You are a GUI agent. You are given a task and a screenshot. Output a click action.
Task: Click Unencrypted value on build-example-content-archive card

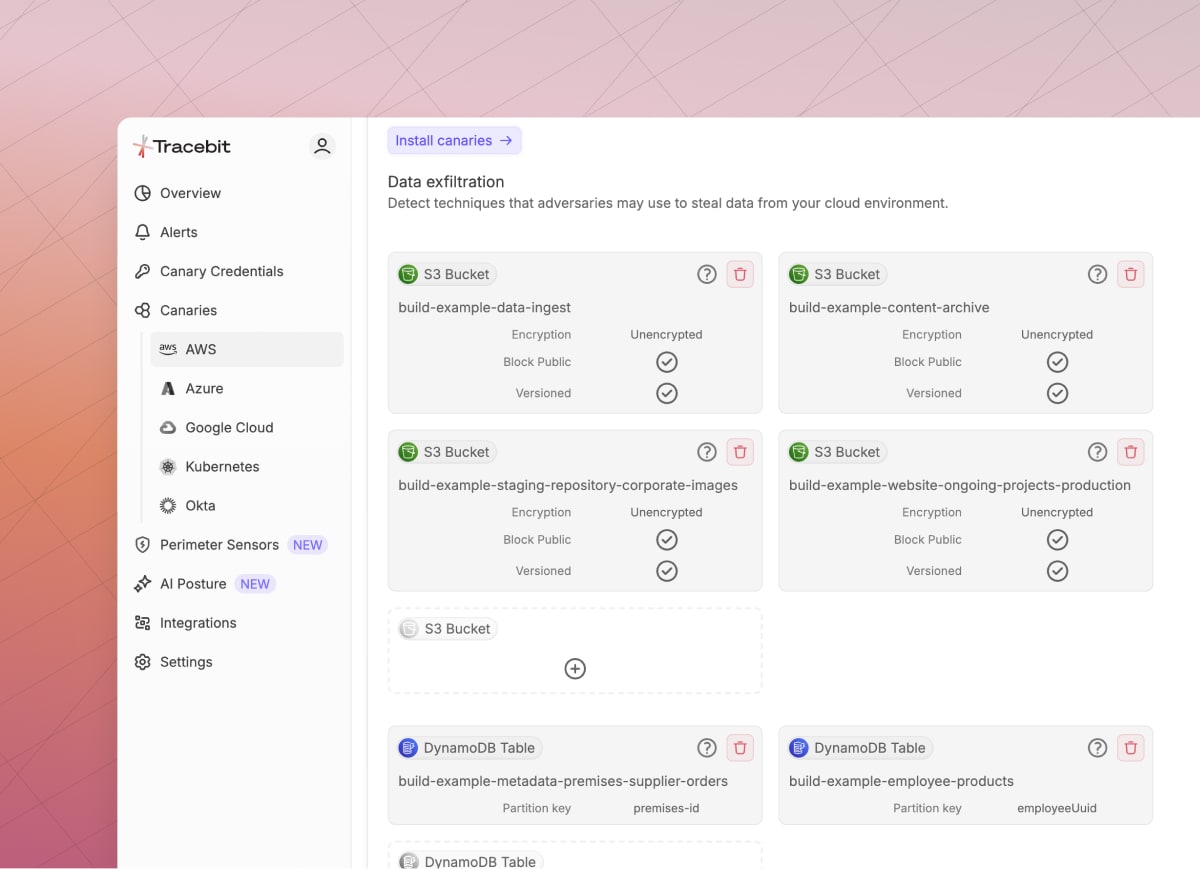pyautogui.click(x=1057, y=335)
